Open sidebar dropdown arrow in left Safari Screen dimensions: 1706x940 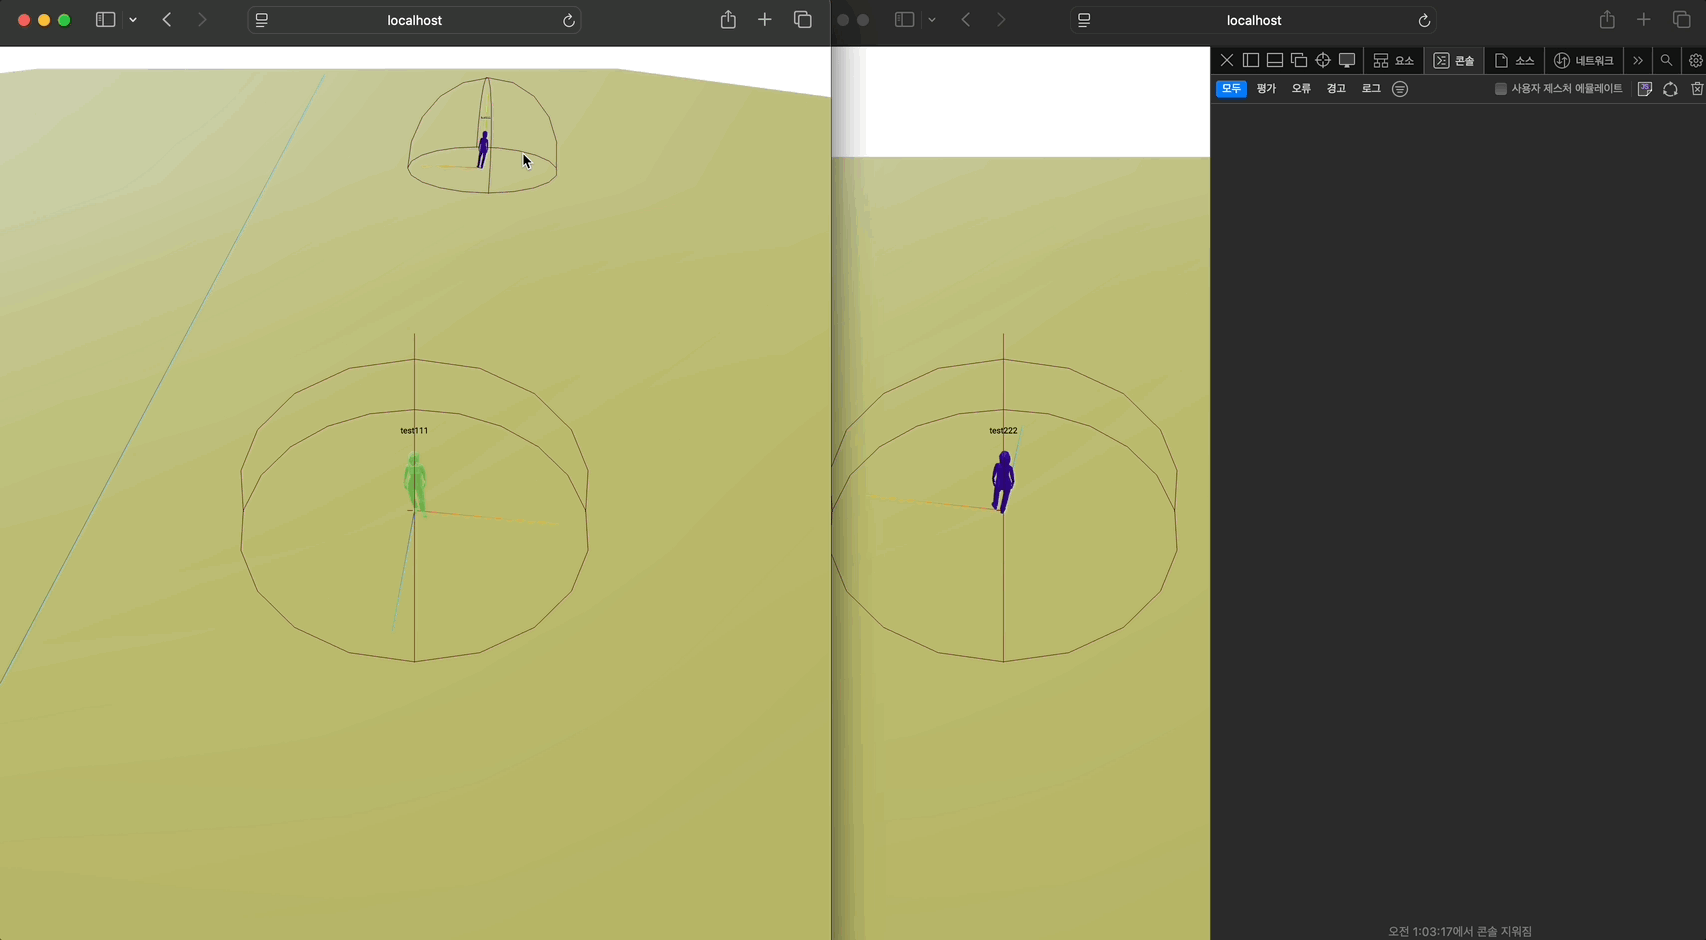pyautogui.click(x=133, y=20)
